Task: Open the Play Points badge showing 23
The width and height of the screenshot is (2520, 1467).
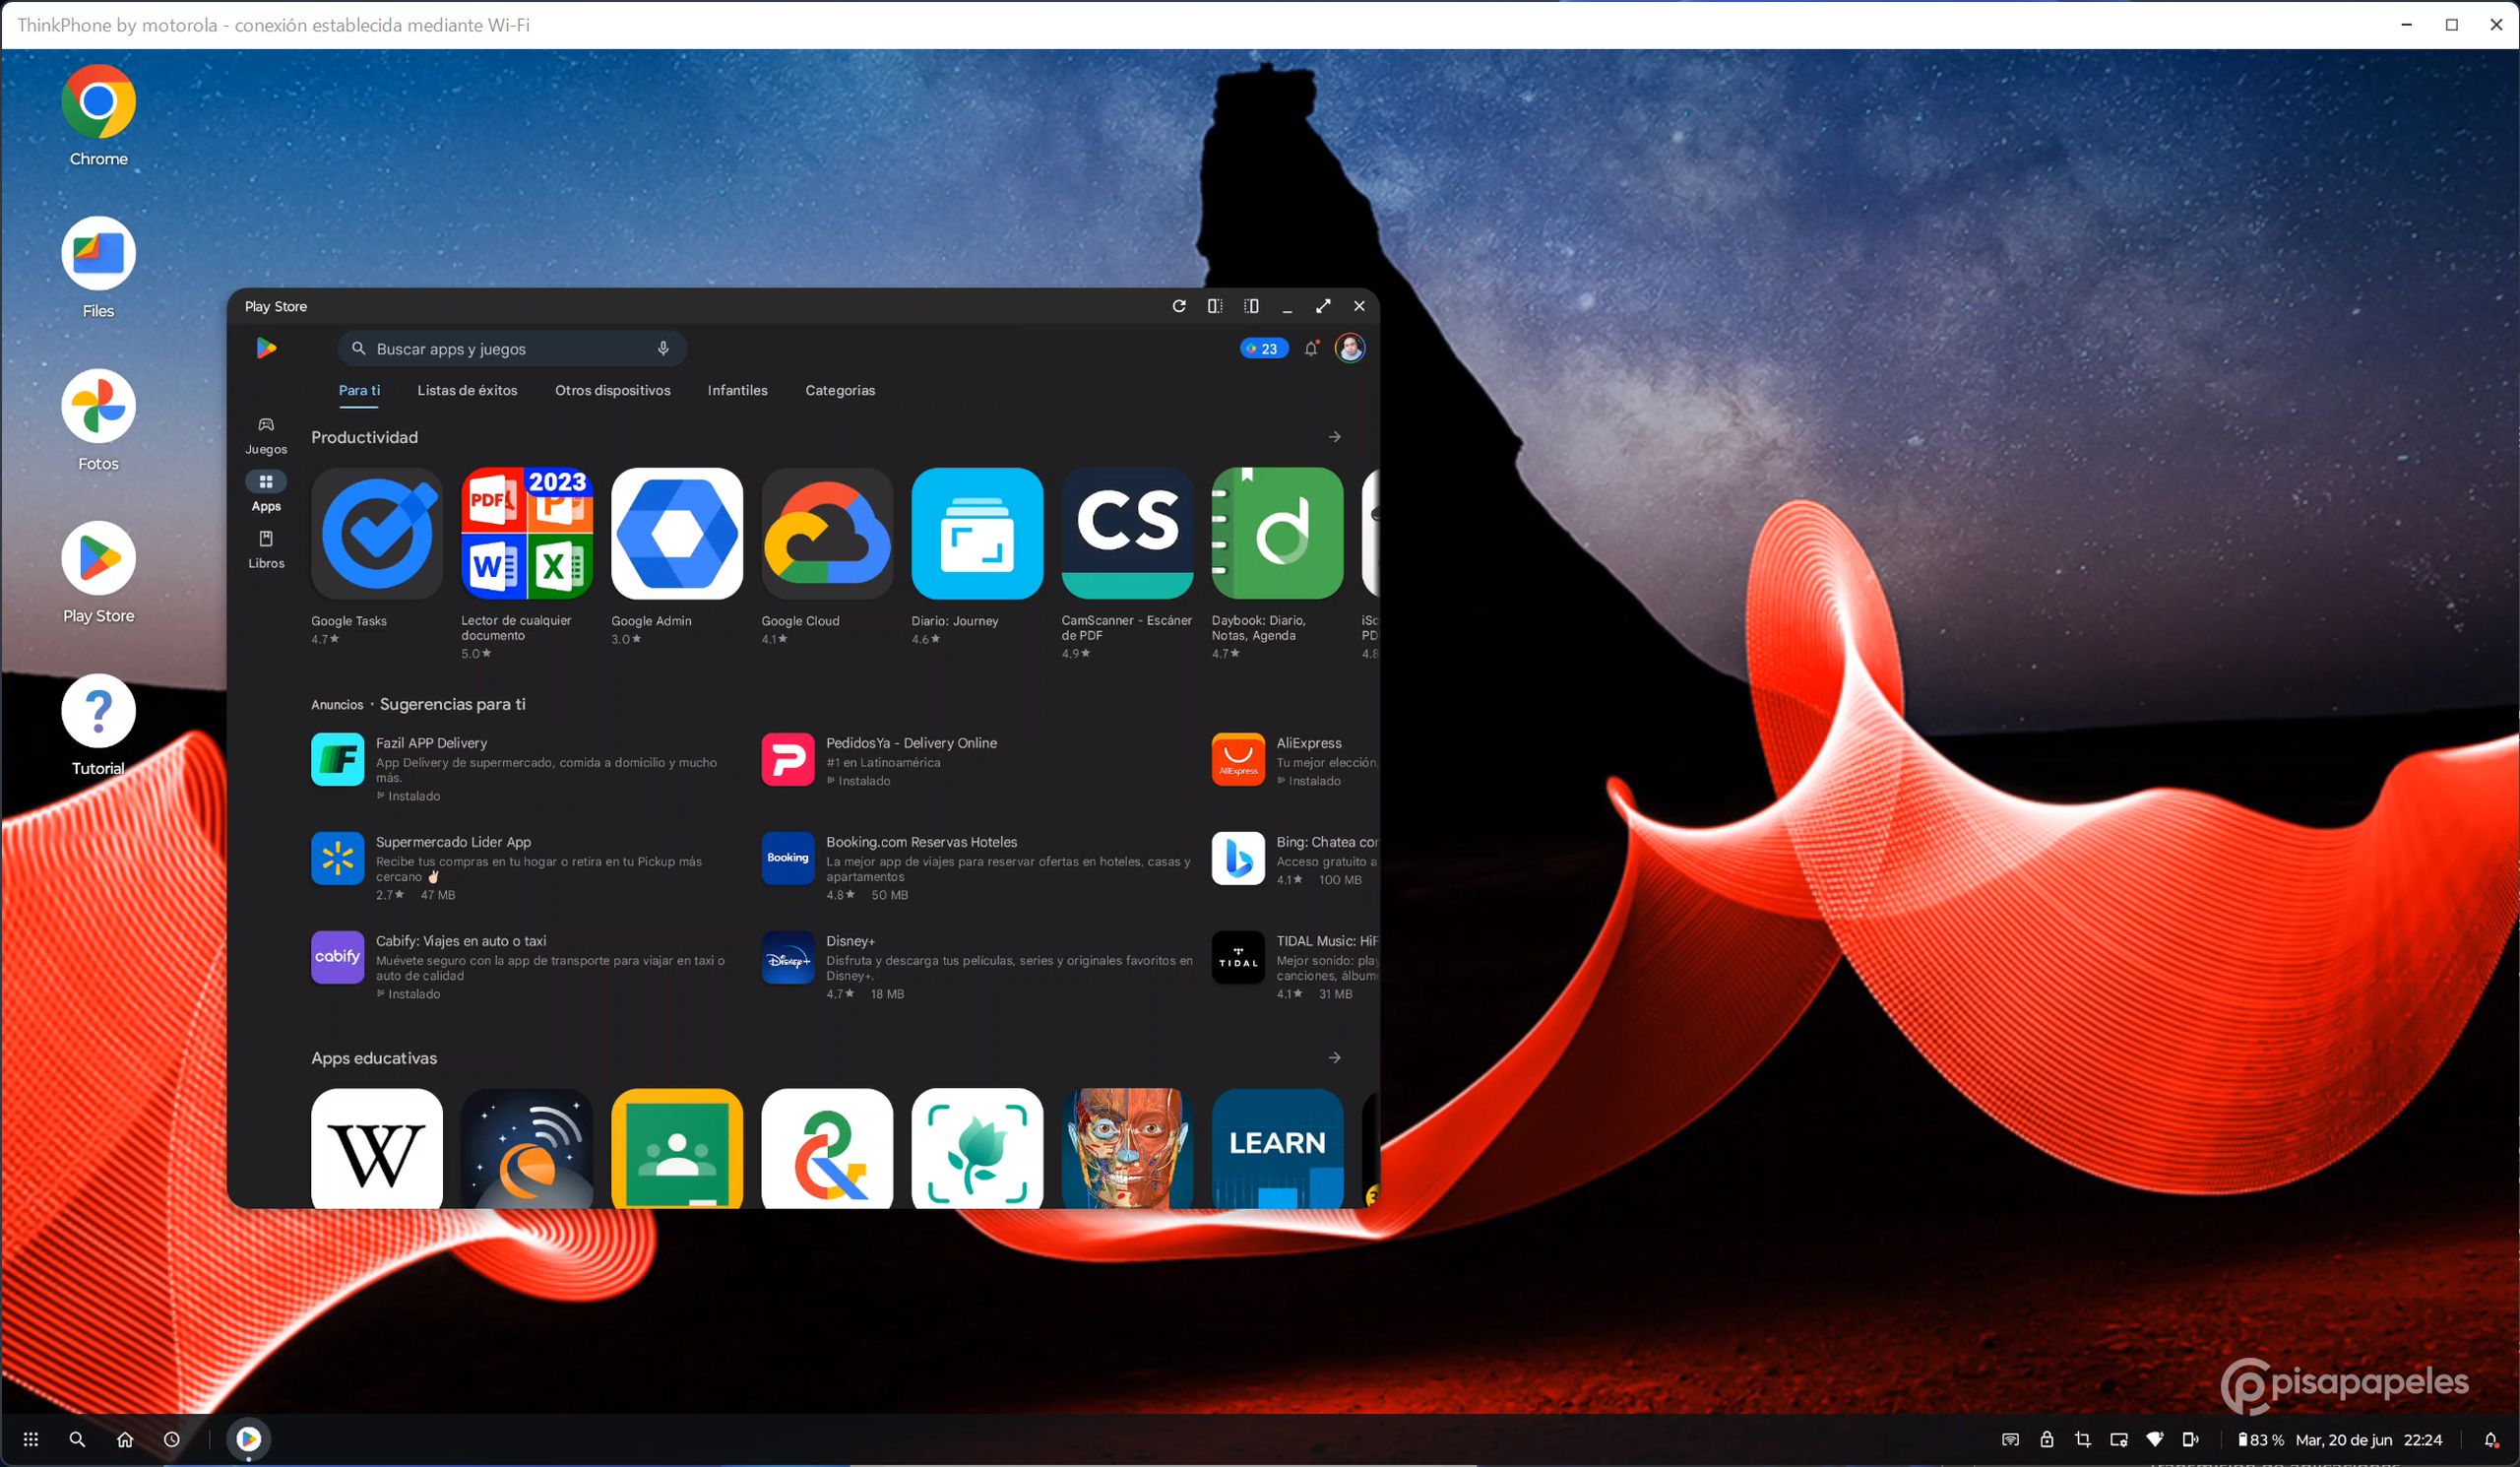Action: 1263,348
